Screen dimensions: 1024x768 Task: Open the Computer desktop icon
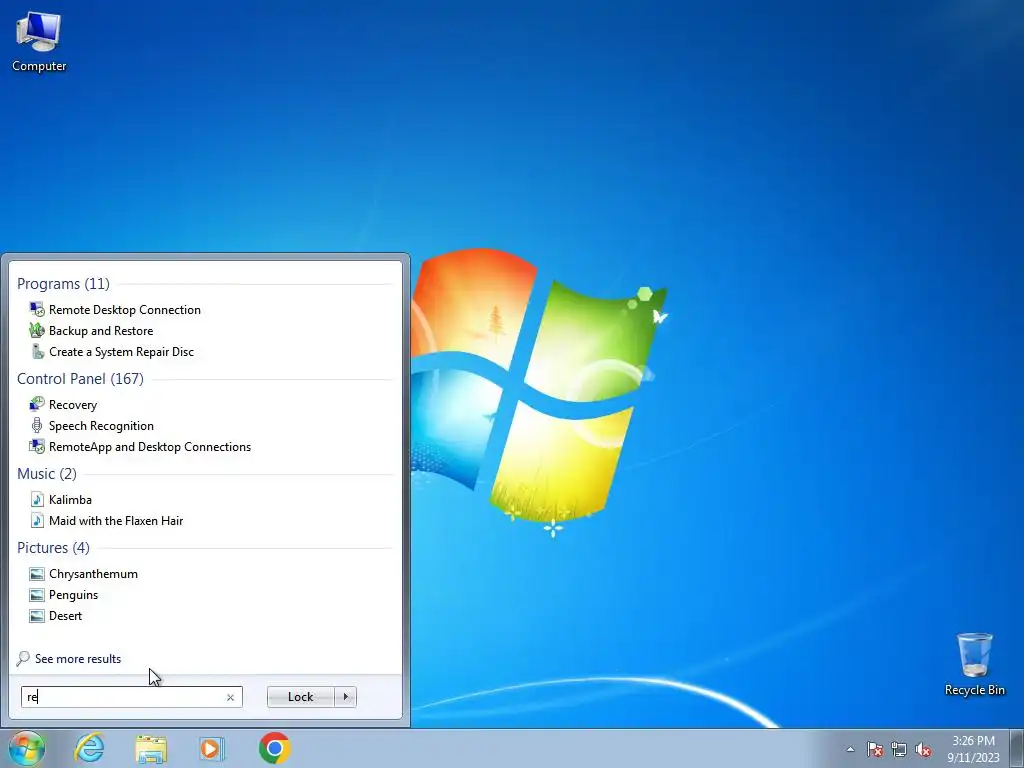point(39,42)
